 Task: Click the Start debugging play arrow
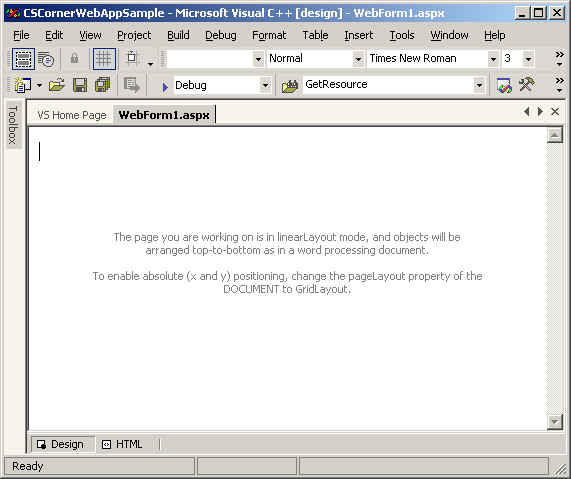165,87
